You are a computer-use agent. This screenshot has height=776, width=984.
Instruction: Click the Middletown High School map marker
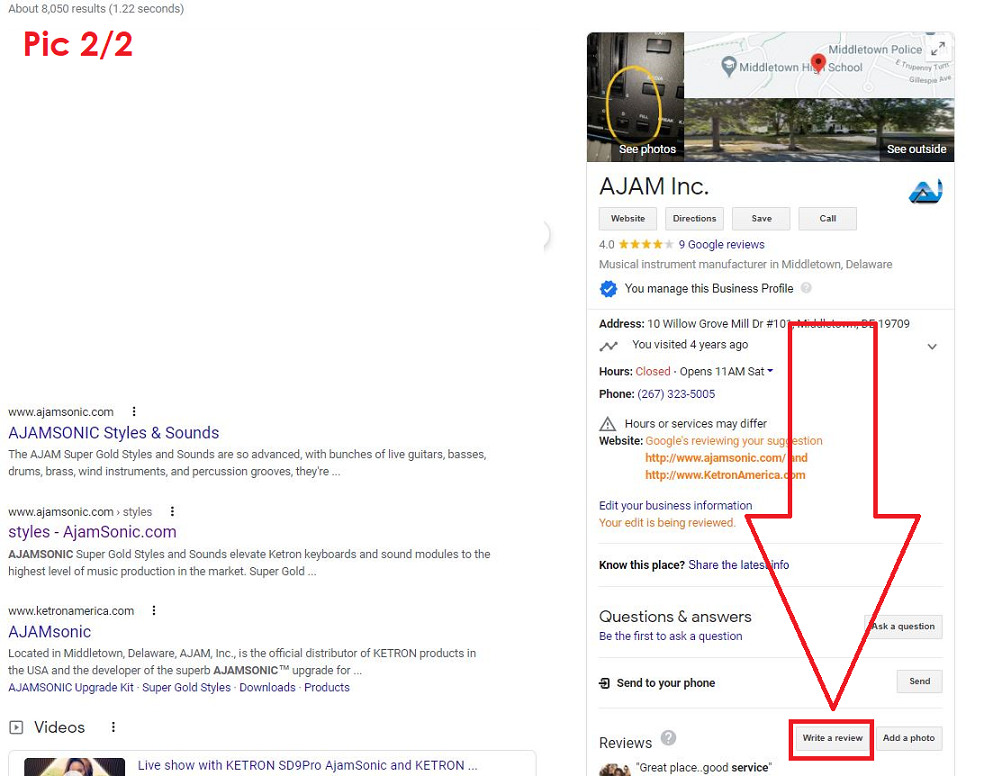coord(729,66)
